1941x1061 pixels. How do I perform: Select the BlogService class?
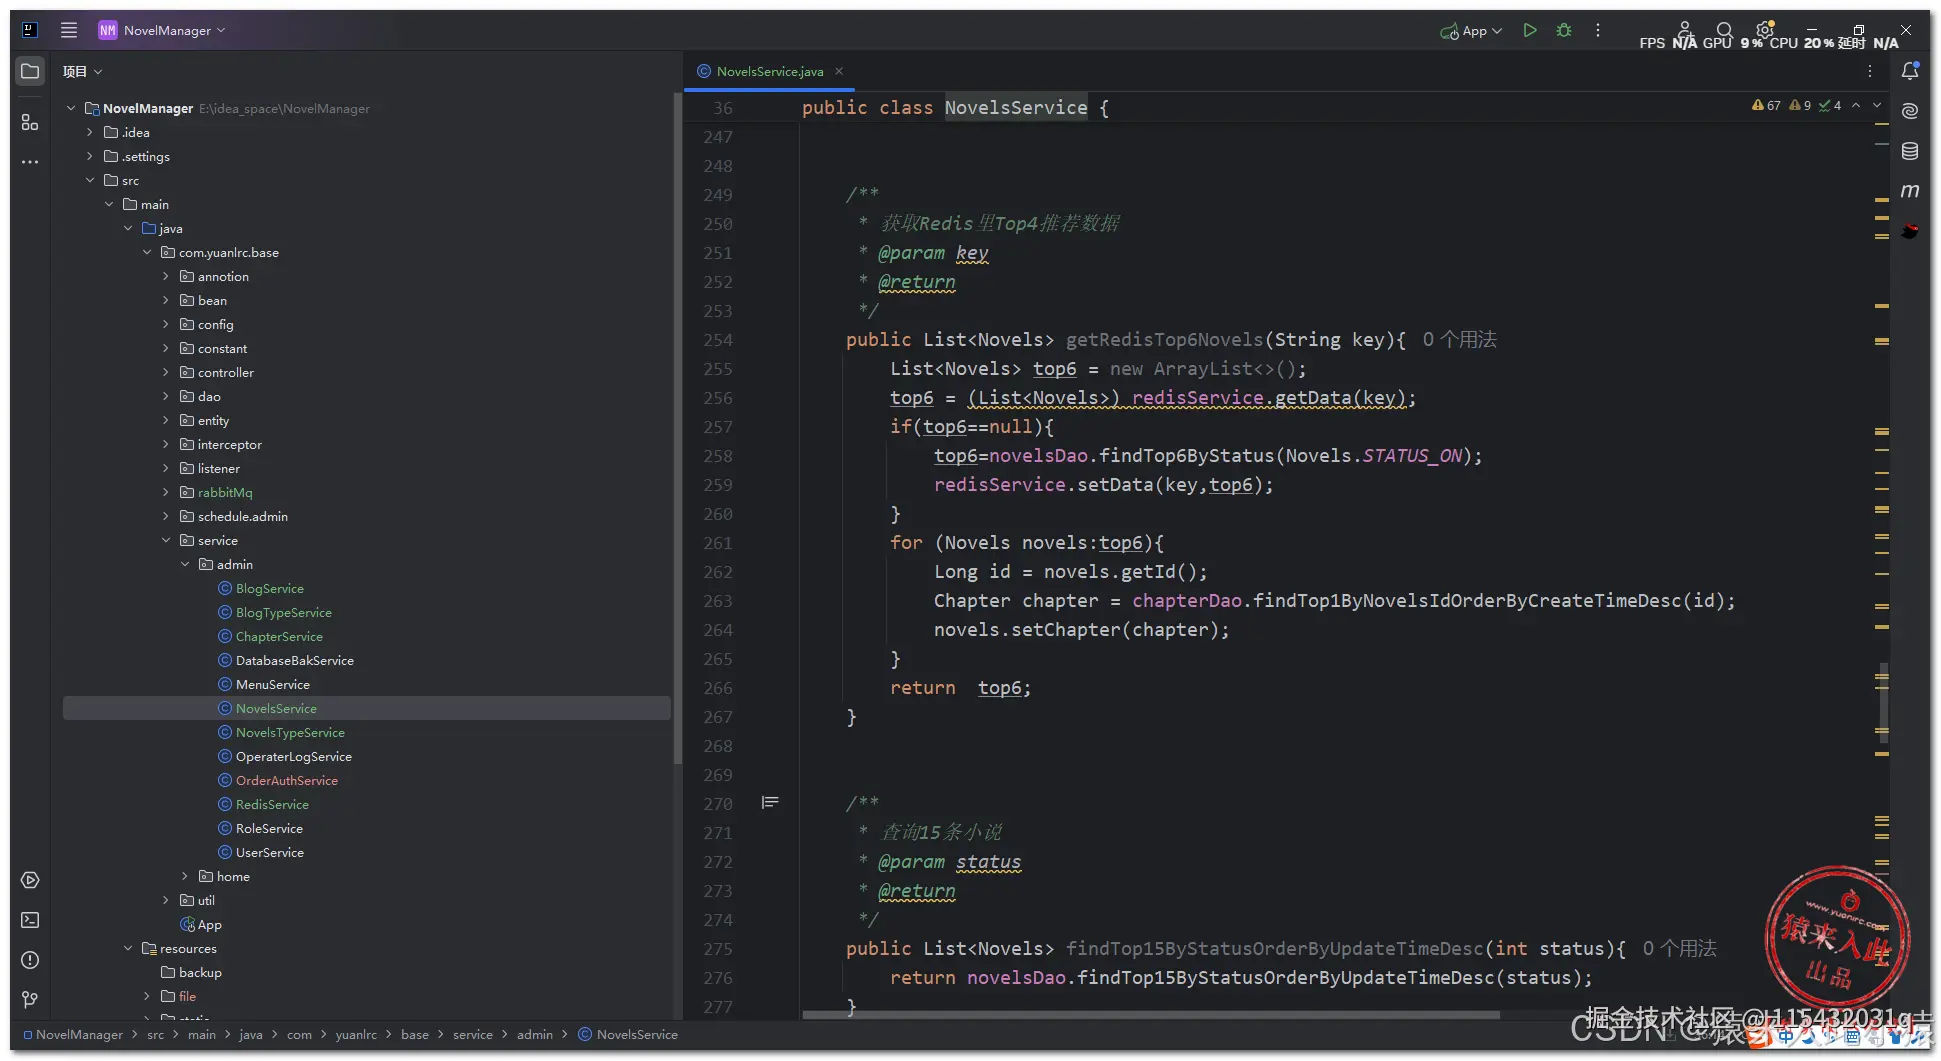coord(269,588)
